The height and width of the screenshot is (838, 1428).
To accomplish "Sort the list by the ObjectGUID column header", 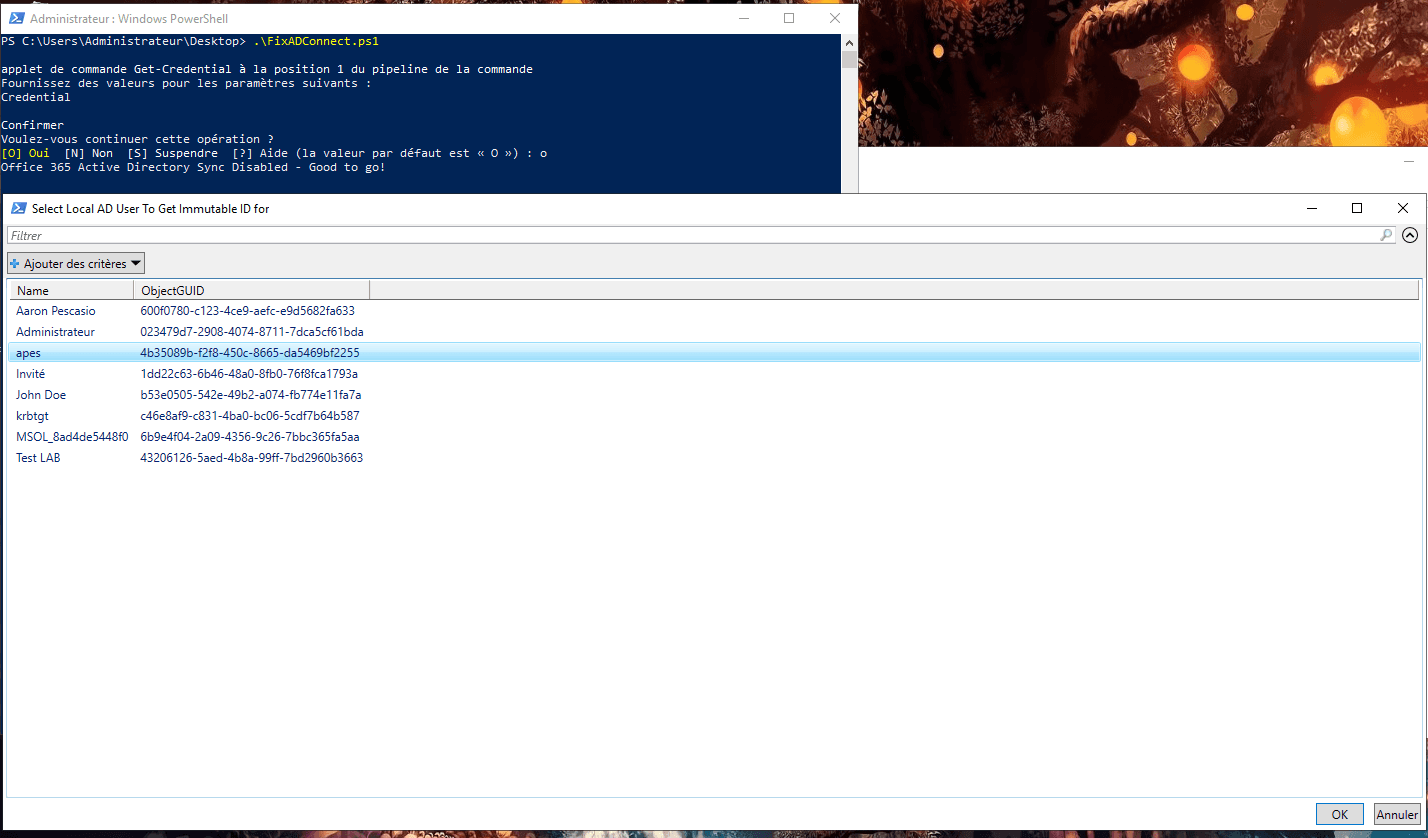I will tap(250, 291).
